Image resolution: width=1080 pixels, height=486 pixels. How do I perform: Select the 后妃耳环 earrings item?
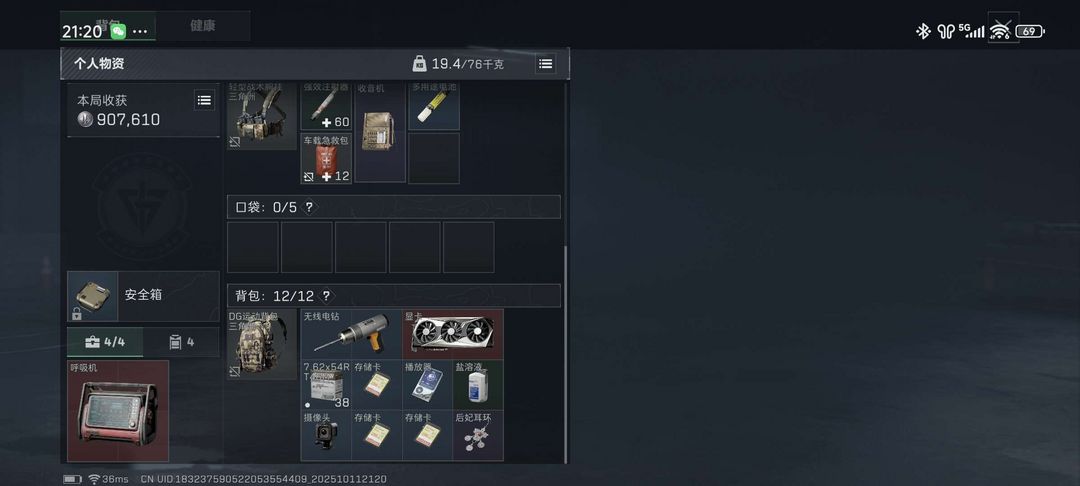478,436
